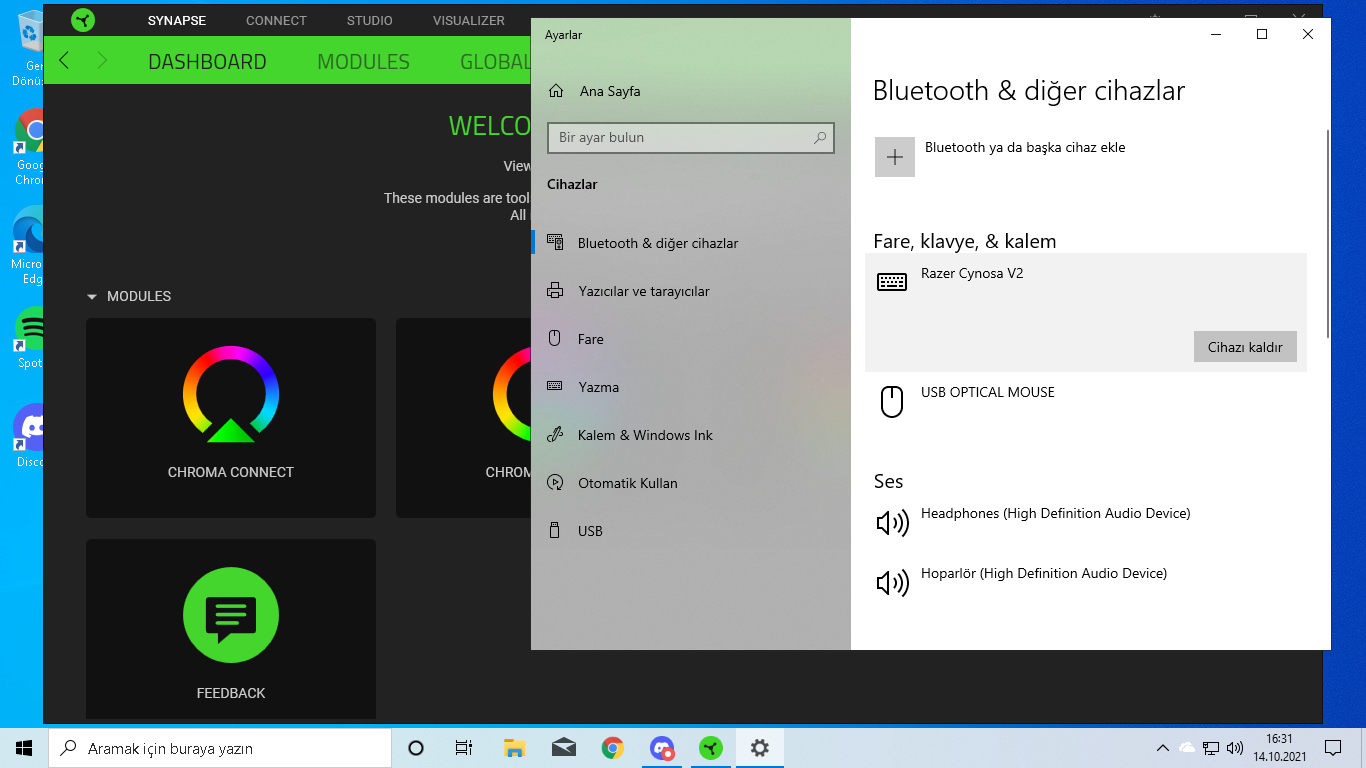Image resolution: width=1366 pixels, height=768 pixels.
Task: Click the forward arrow in Razer Synapse
Action: (101, 61)
